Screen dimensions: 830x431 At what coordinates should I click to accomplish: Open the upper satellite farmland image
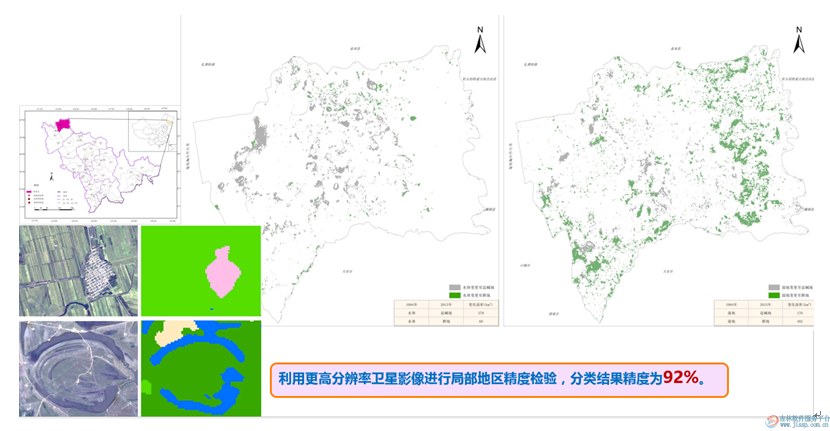click(x=75, y=270)
